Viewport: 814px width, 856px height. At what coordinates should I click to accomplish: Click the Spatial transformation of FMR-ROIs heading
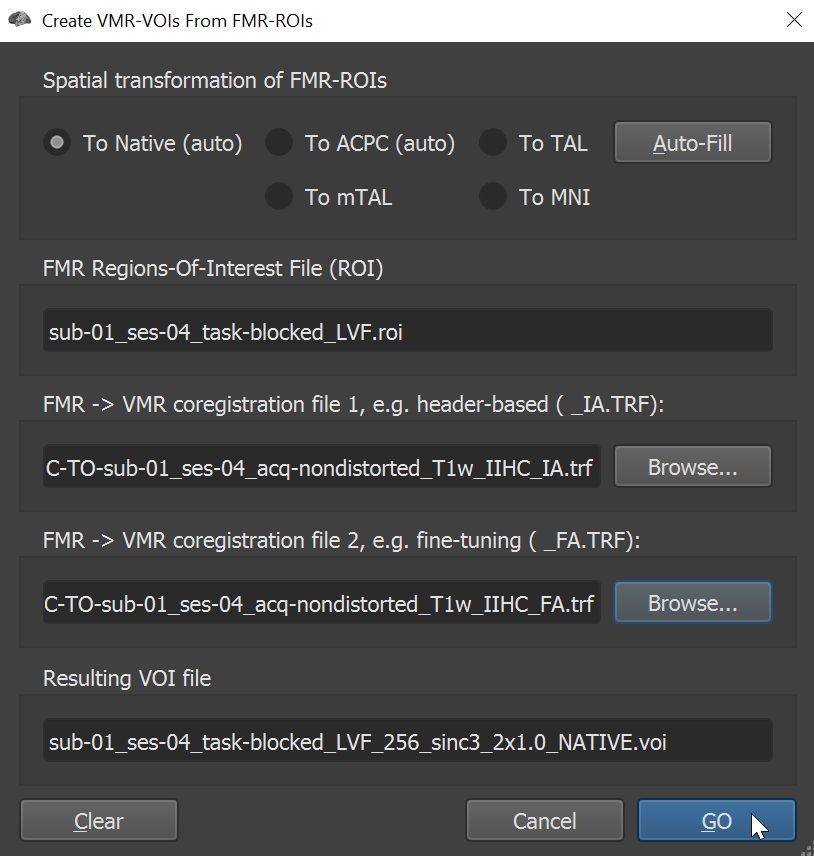coord(215,80)
